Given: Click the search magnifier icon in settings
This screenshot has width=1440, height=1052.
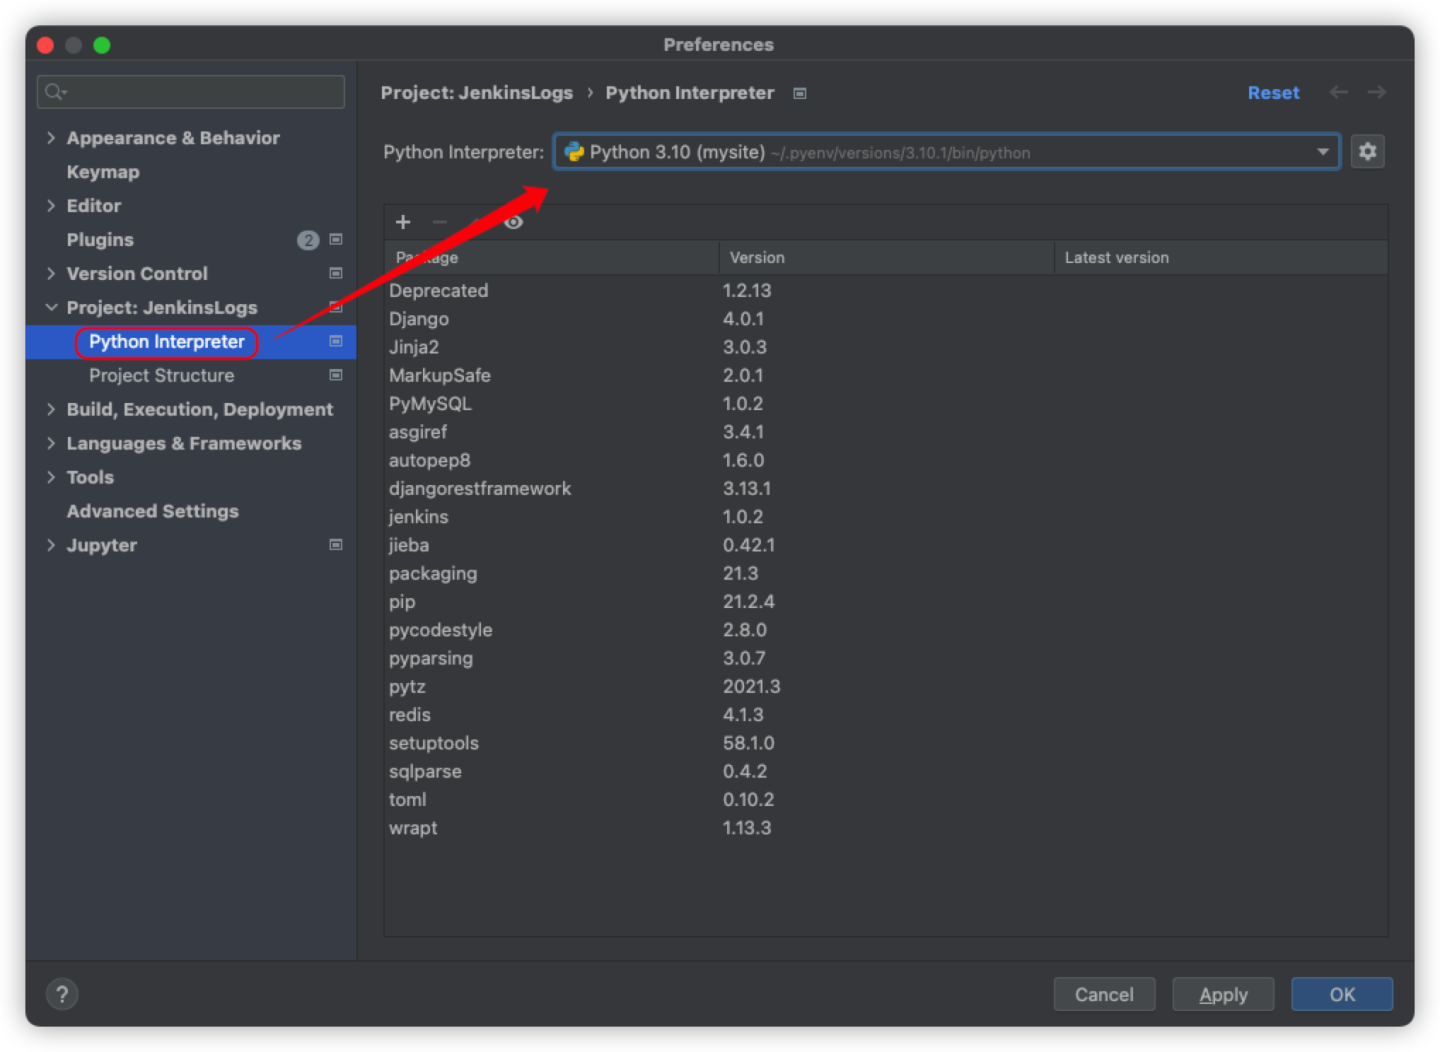Looking at the screenshot, I should click(55, 92).
